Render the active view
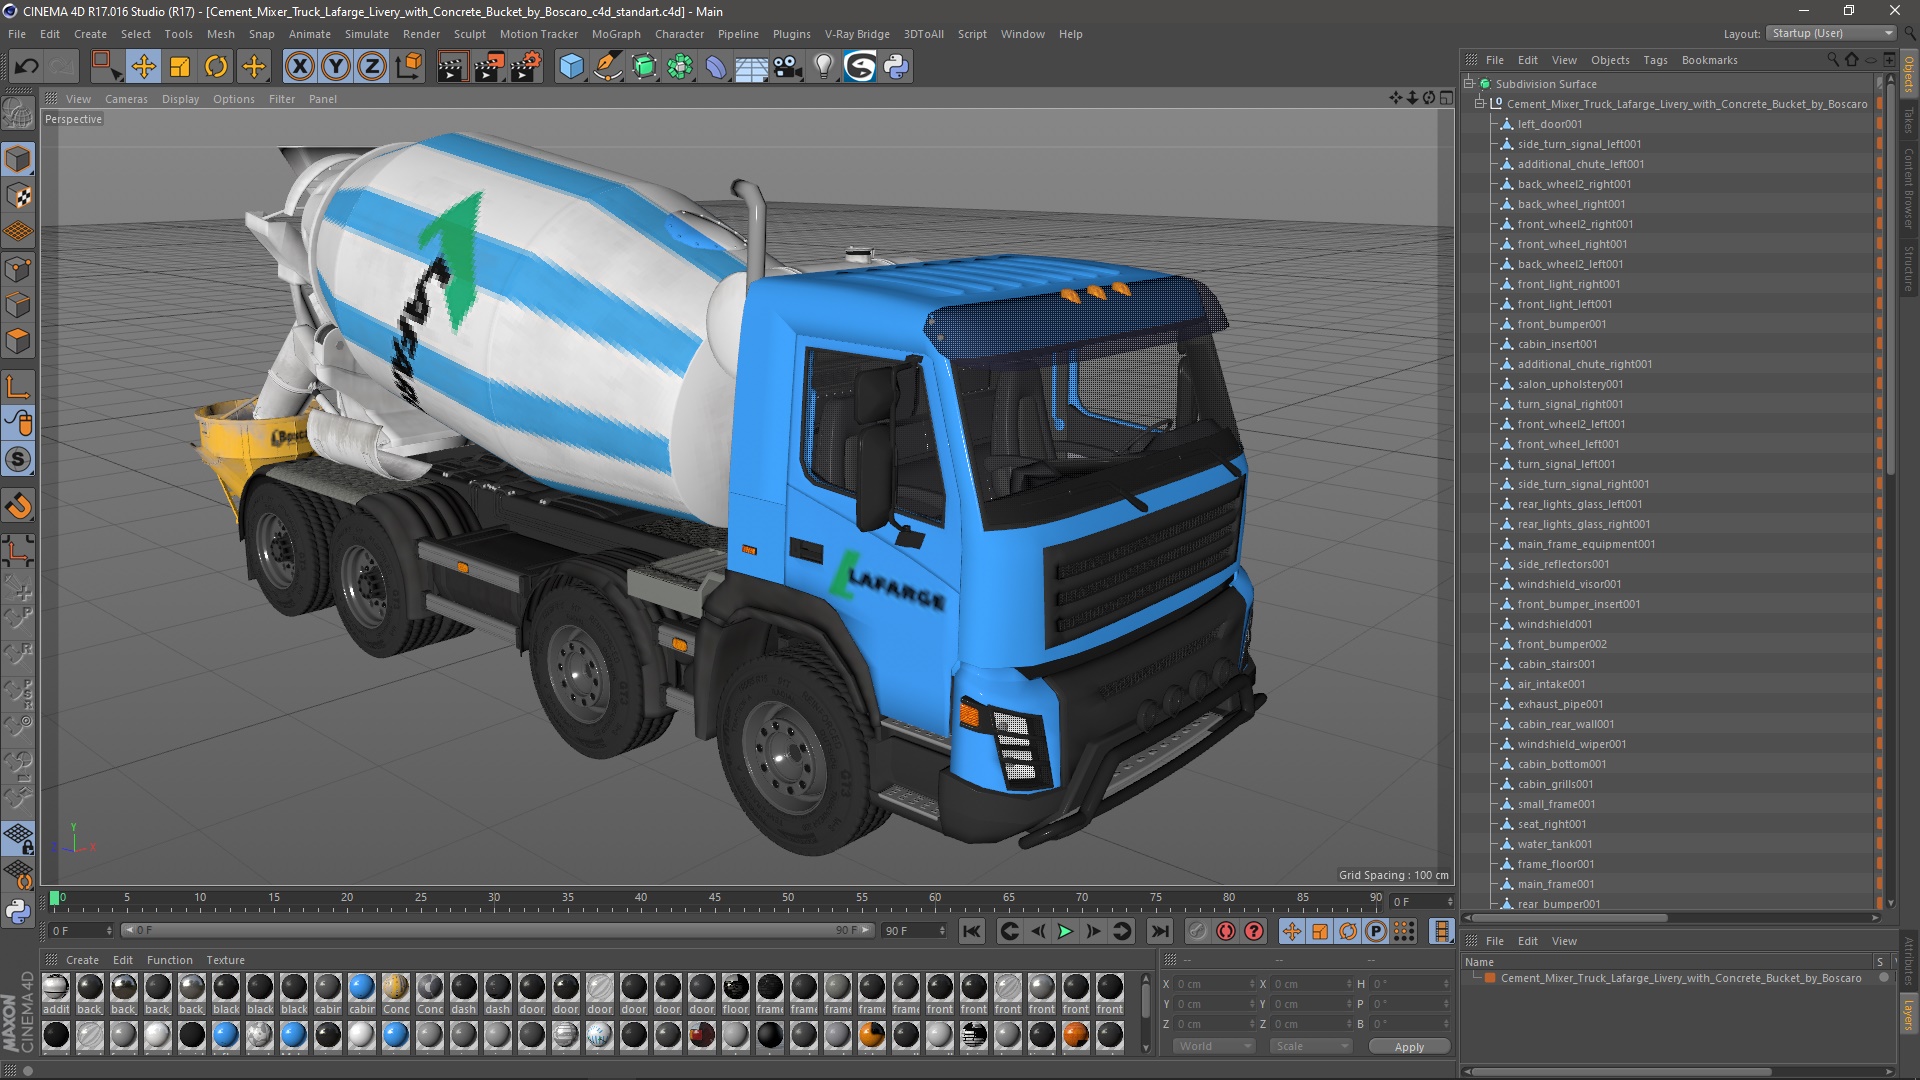This screenshot has height=1080, width=1920. pyautogui.click(x=452, y=67)
